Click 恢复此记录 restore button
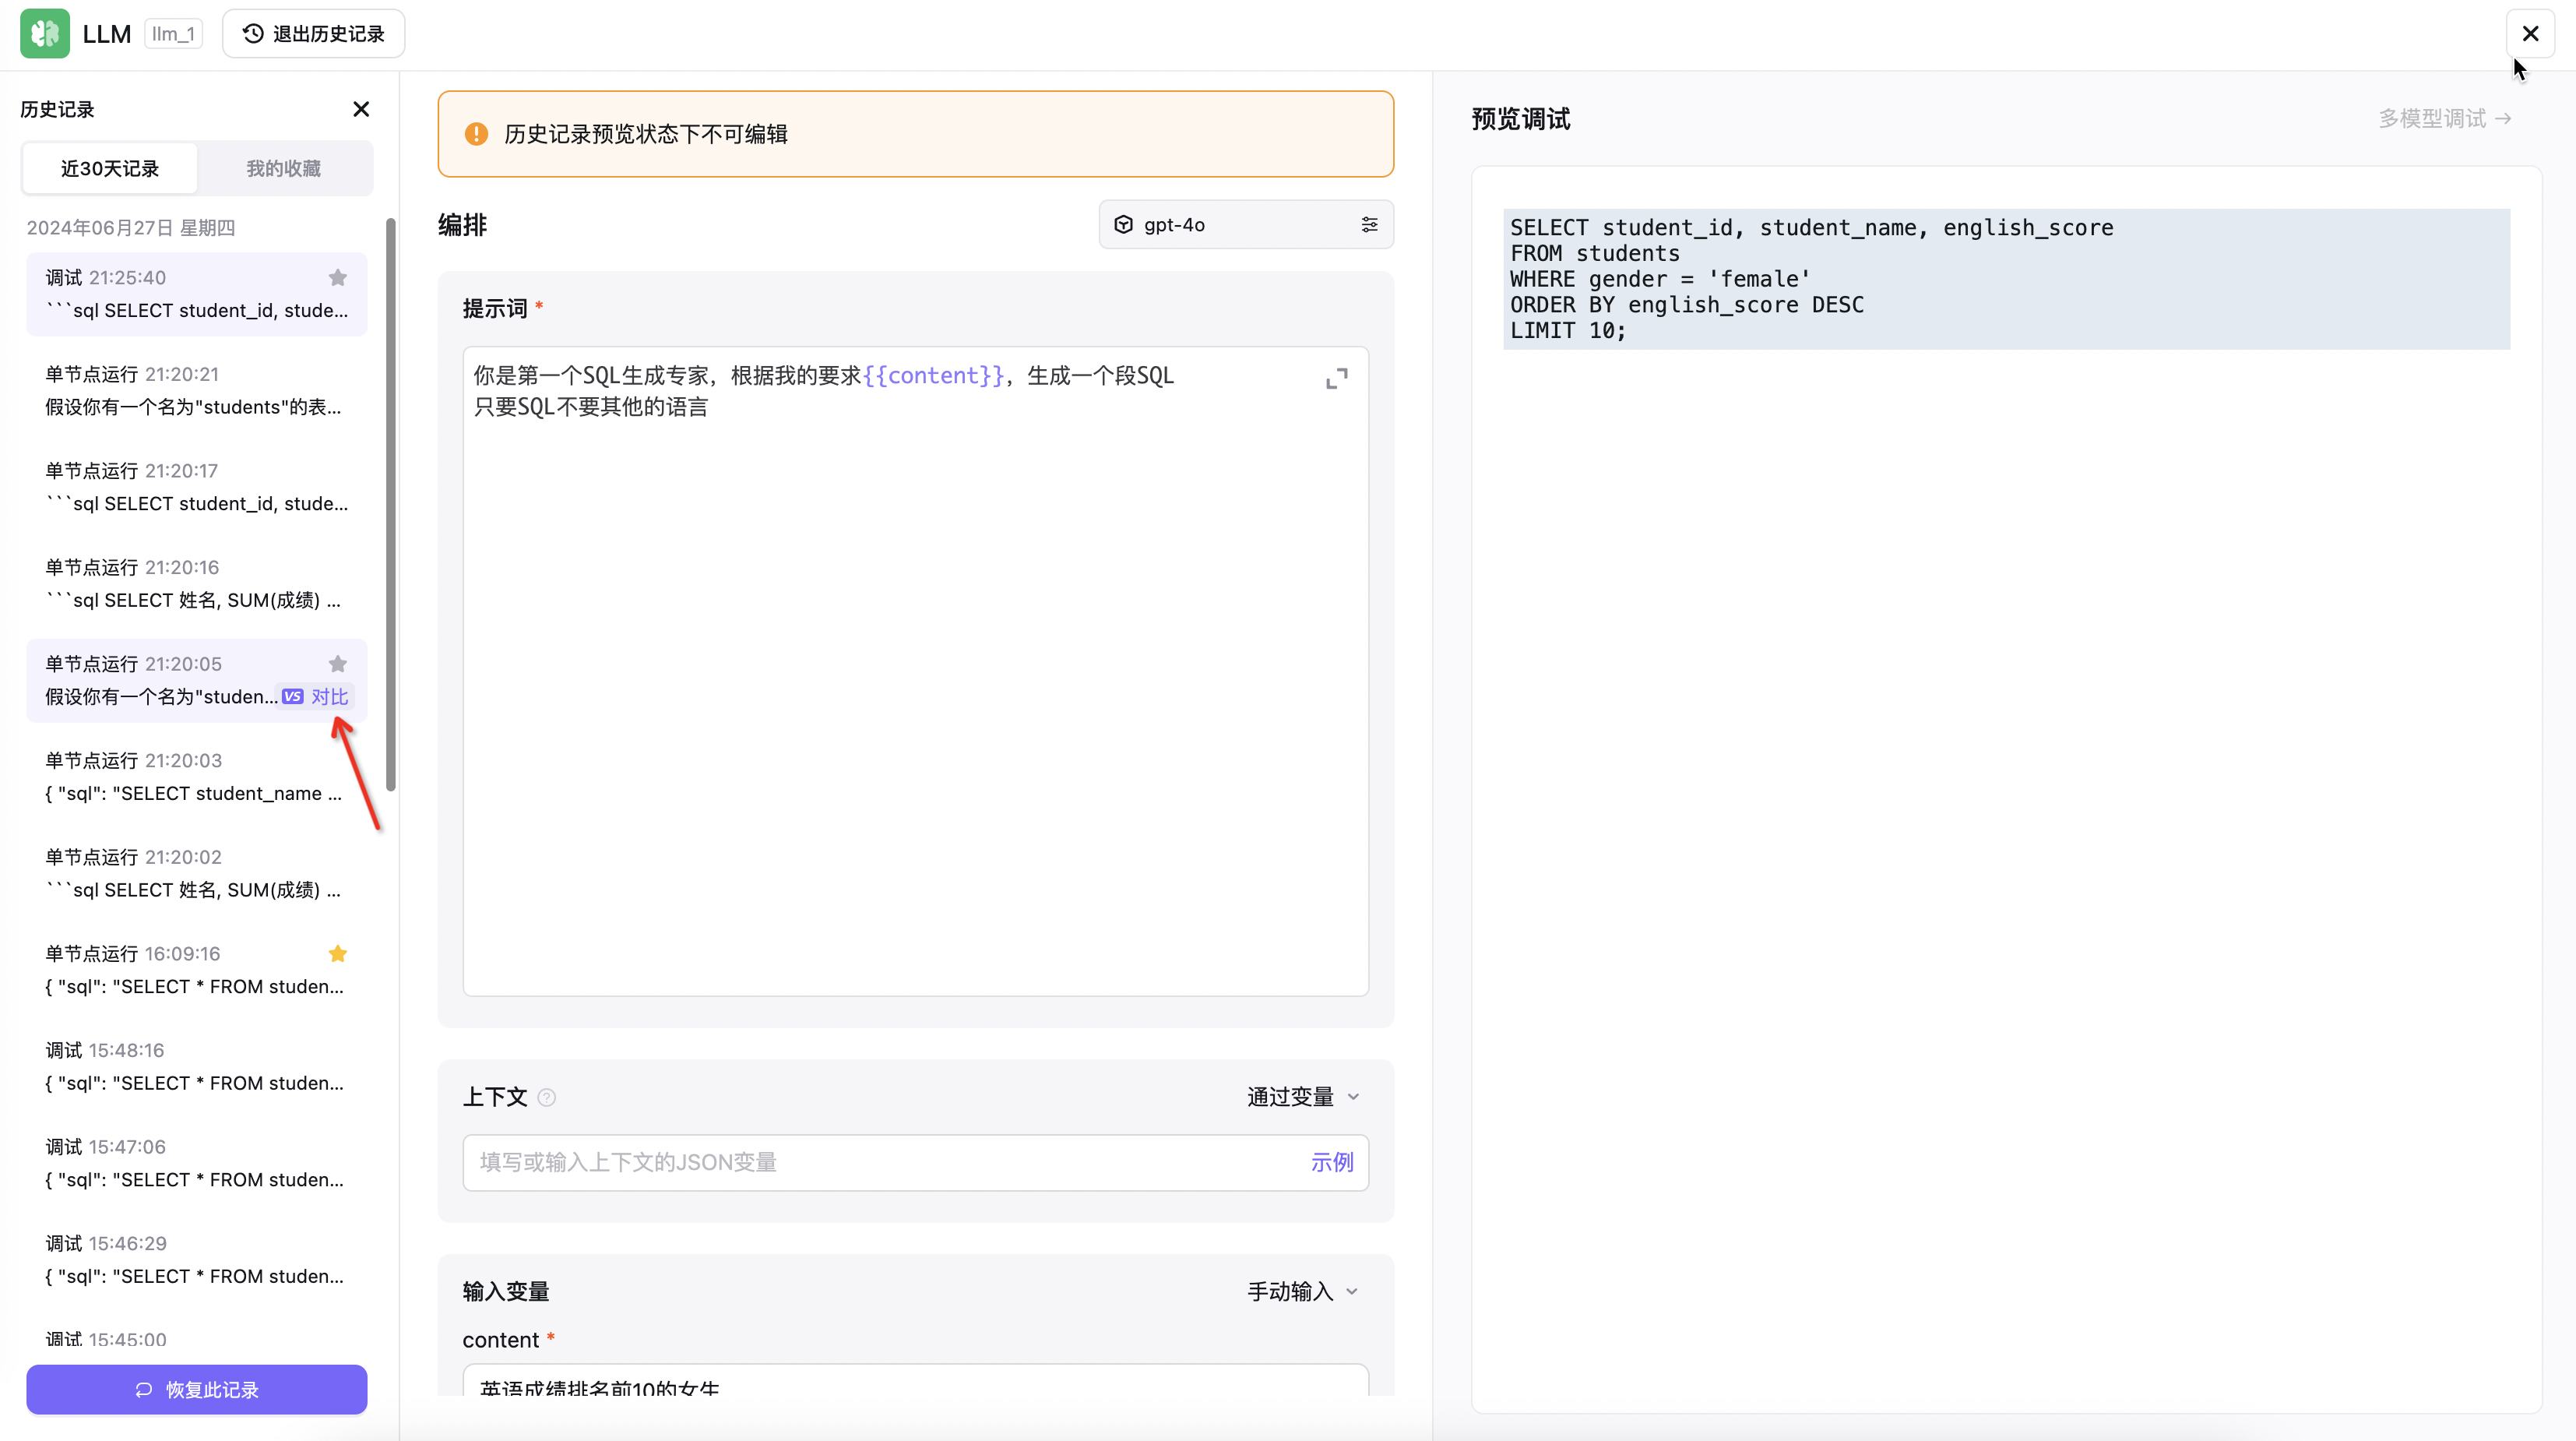The width and height of the screenshot is (2576, 1441). (x=197, y=1389)
